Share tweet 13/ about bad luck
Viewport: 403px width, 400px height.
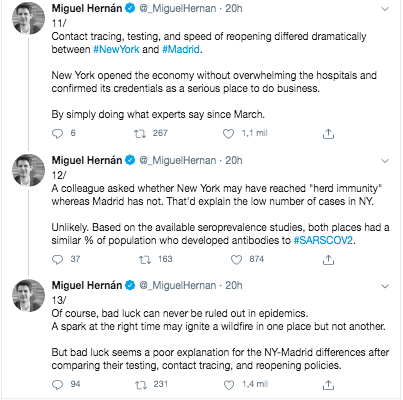(328, 385)
